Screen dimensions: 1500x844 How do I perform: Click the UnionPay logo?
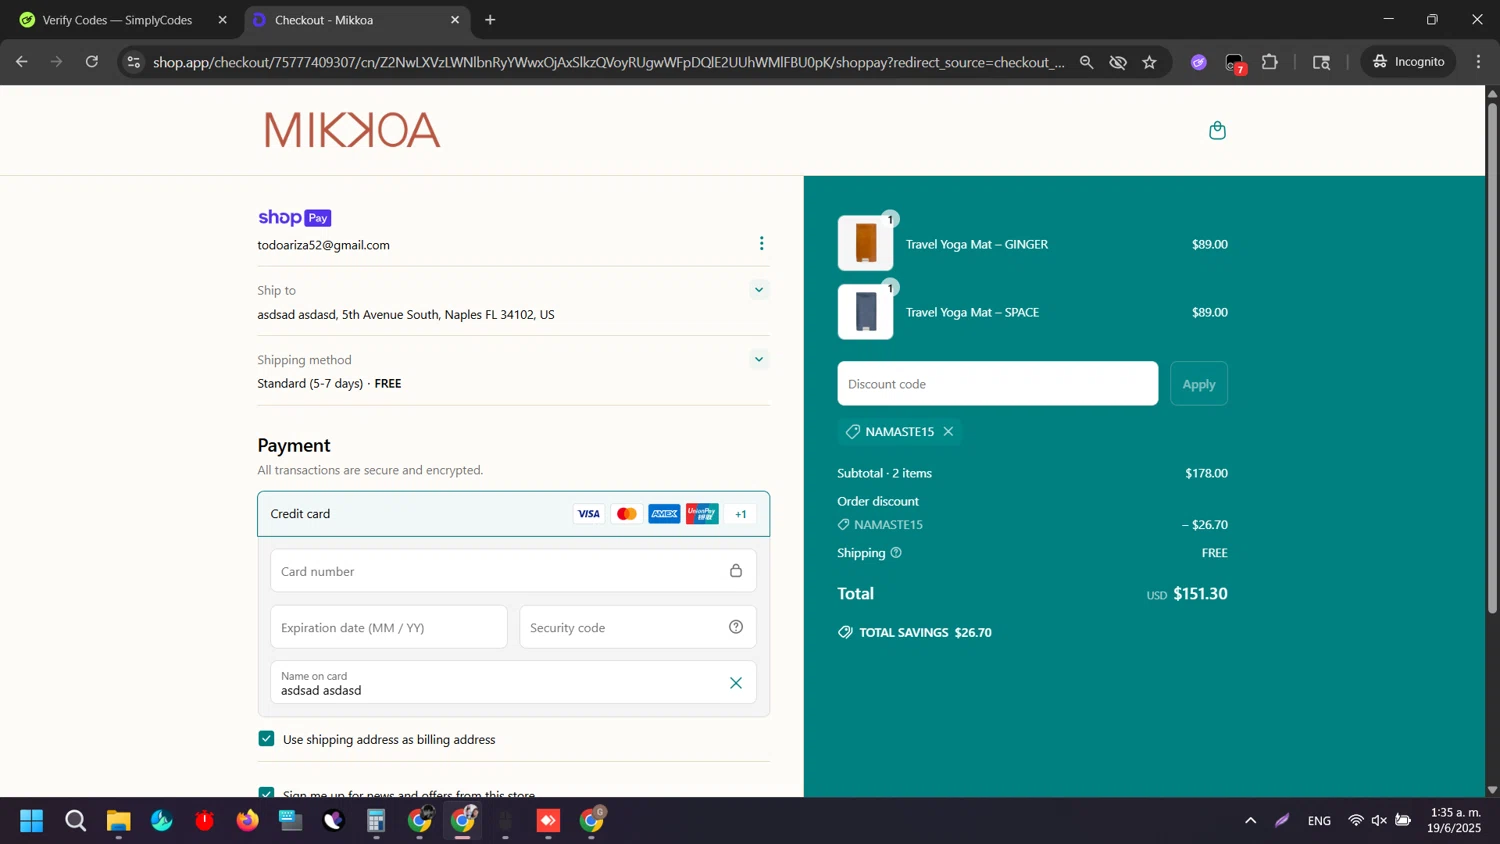[702, 514]
